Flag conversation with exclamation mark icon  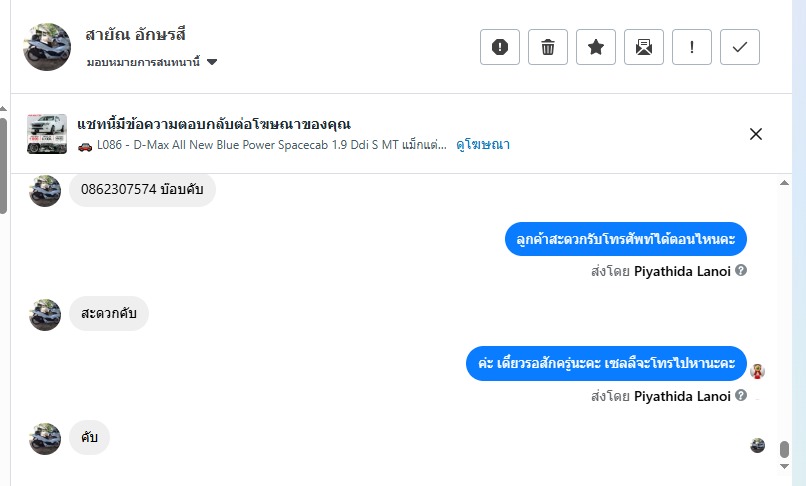692,47
